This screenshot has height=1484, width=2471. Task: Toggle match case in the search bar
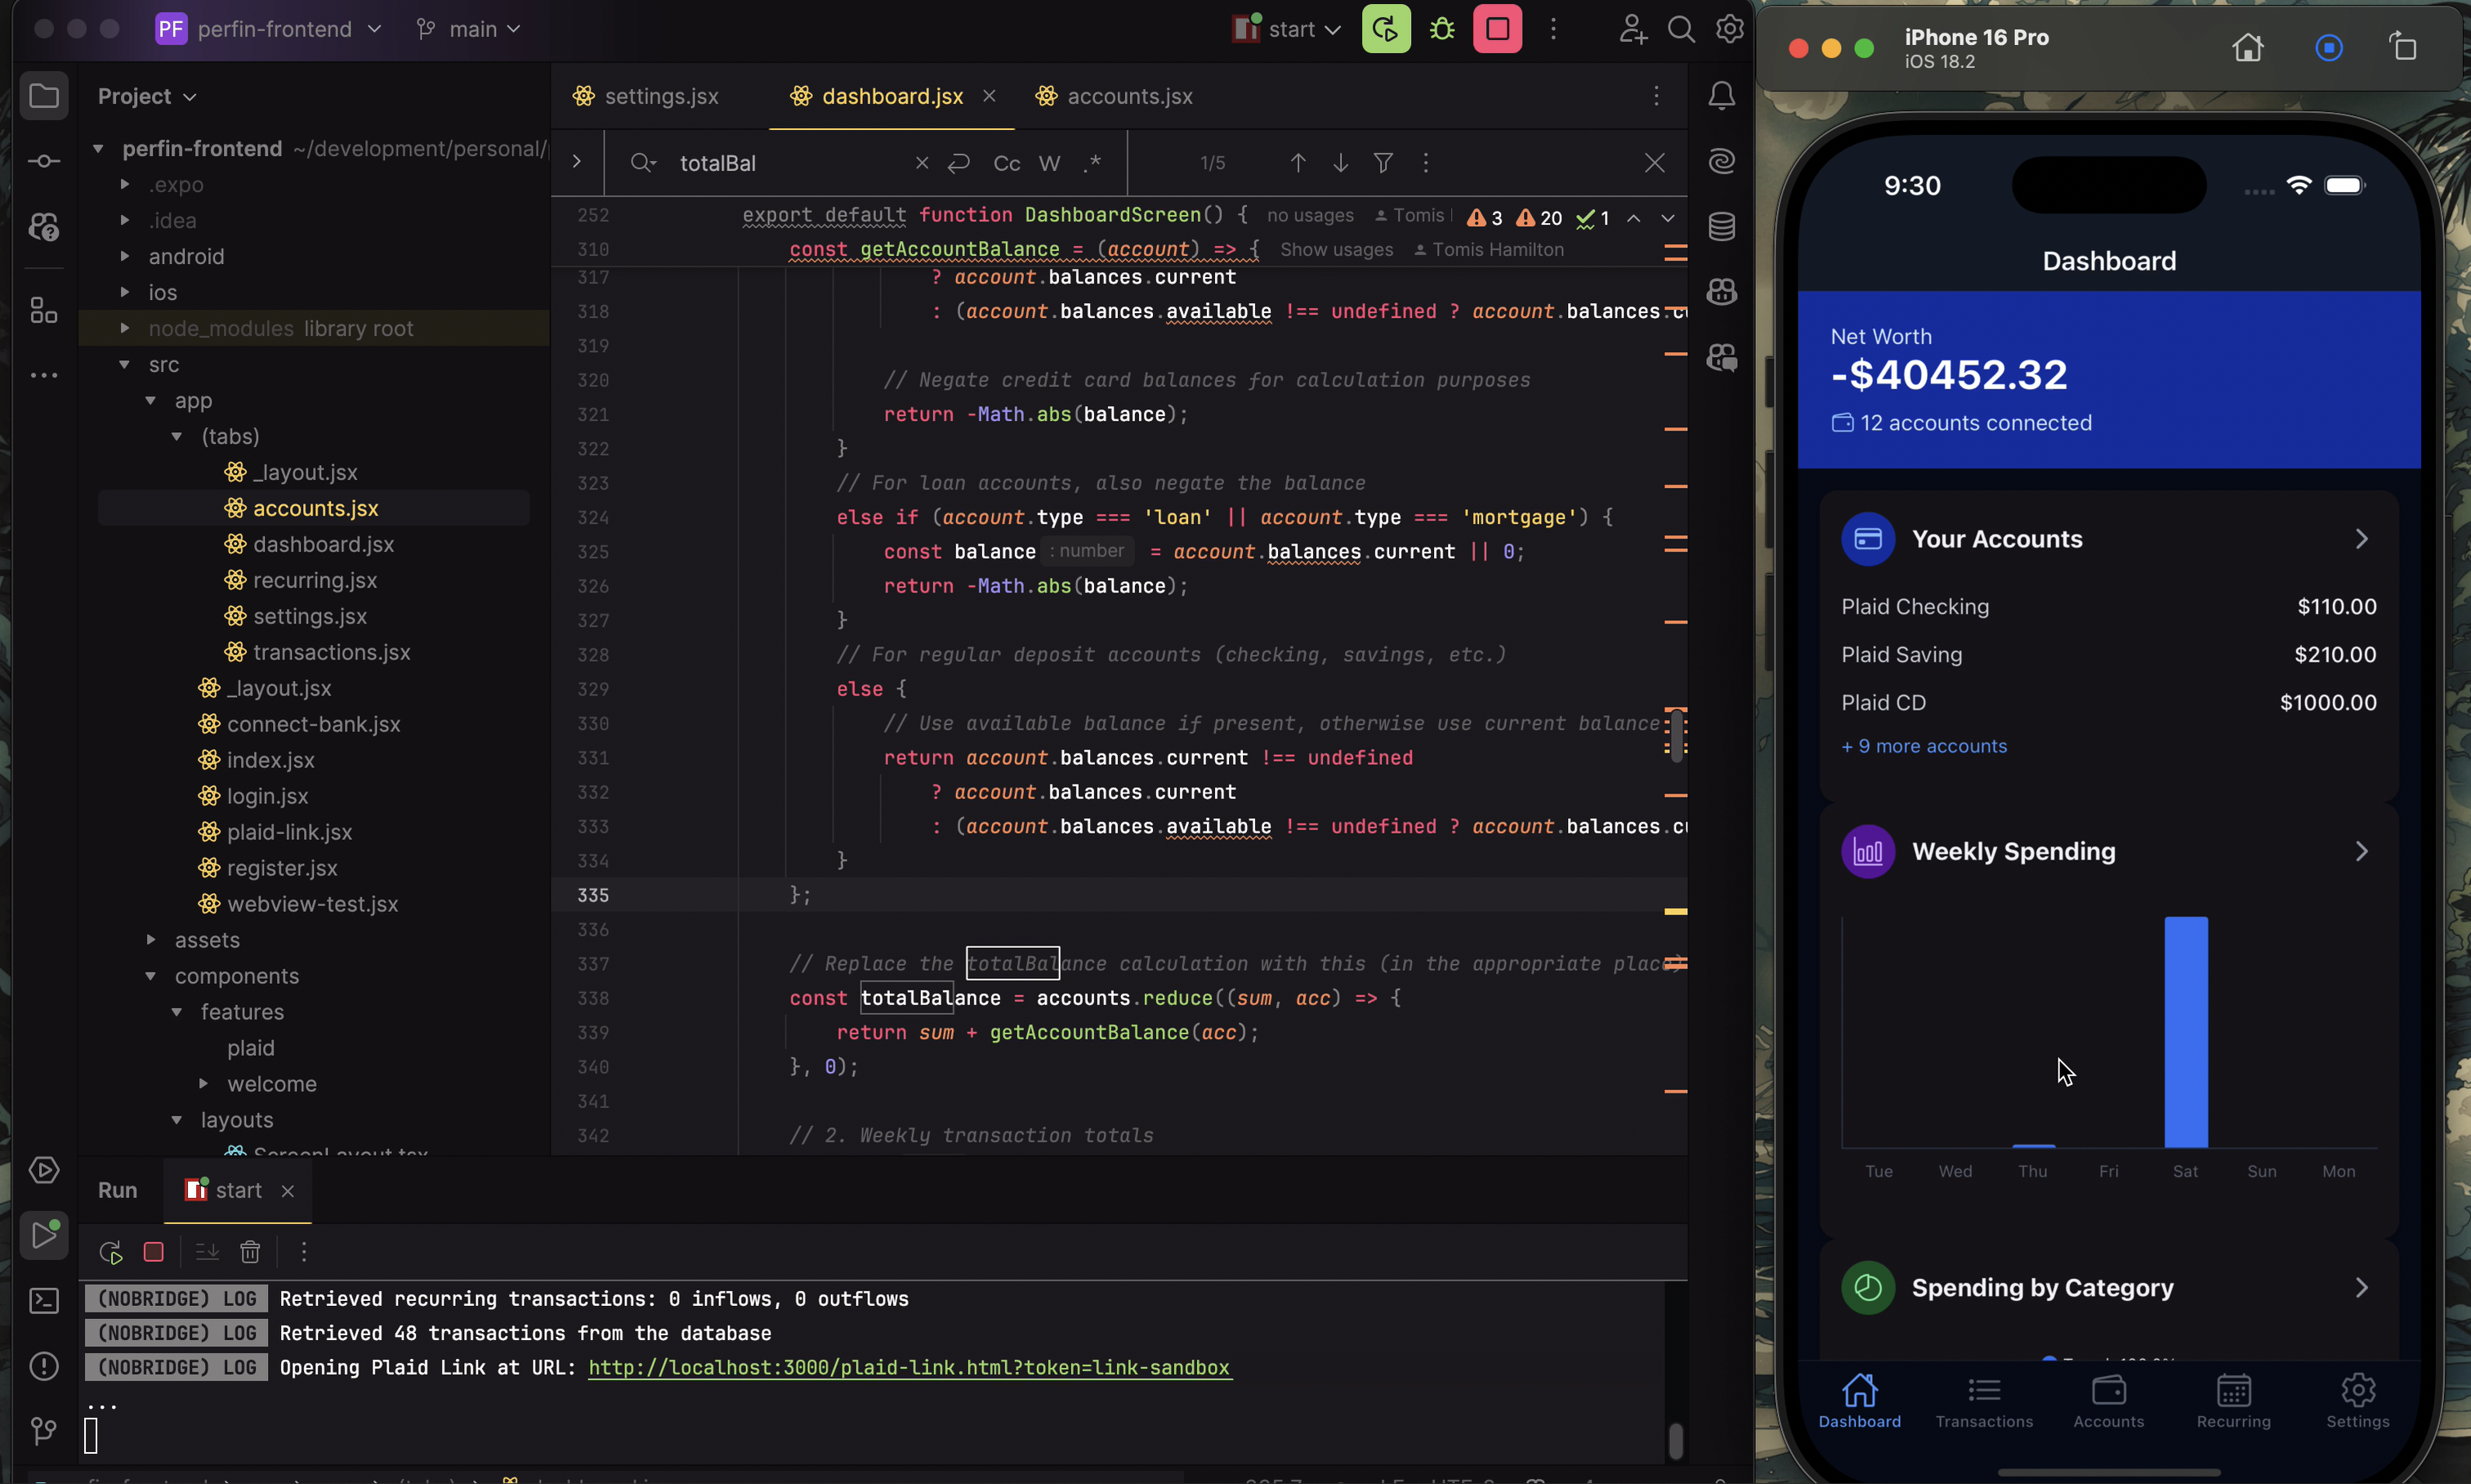coord(1006,162)
